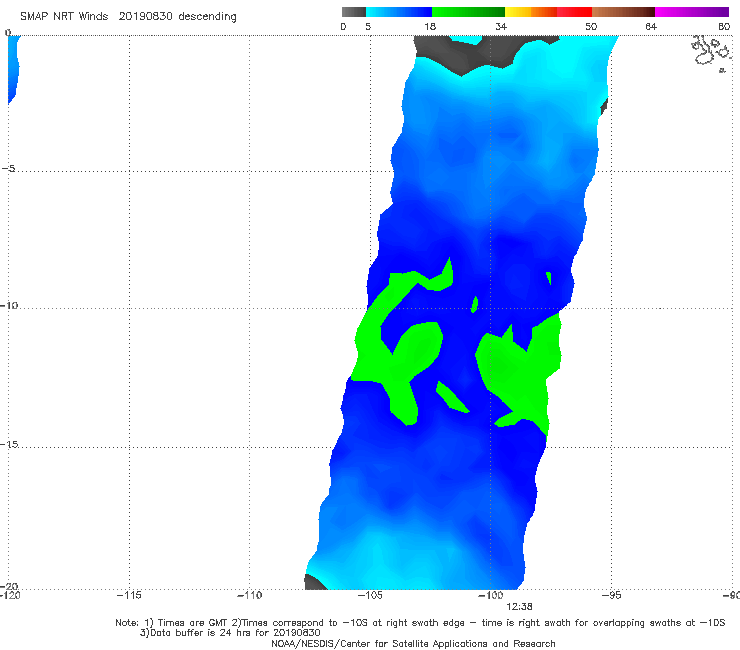Click the '18' label under the color bar
Image resolution: width=740 pixels, height=650 pixels.
pos(430,26)
